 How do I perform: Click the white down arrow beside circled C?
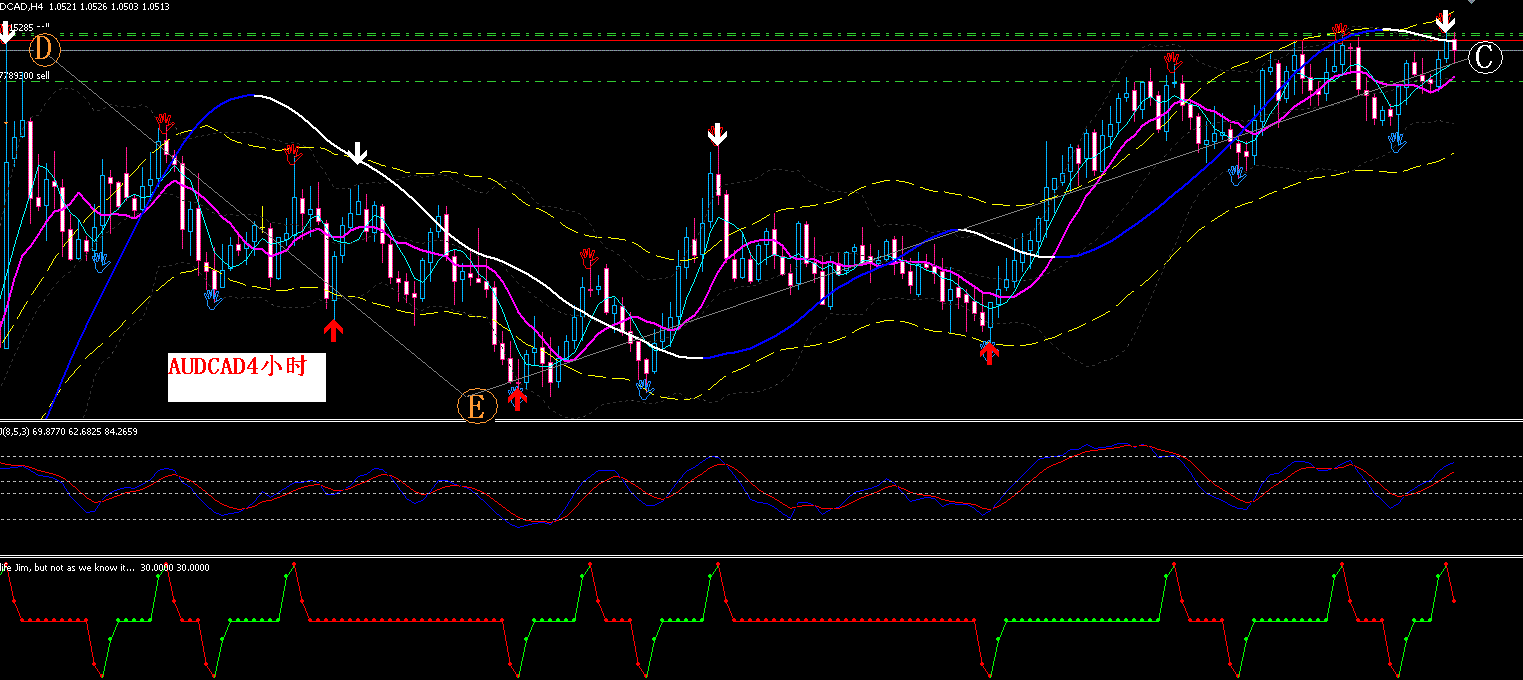coord(1446,22)
